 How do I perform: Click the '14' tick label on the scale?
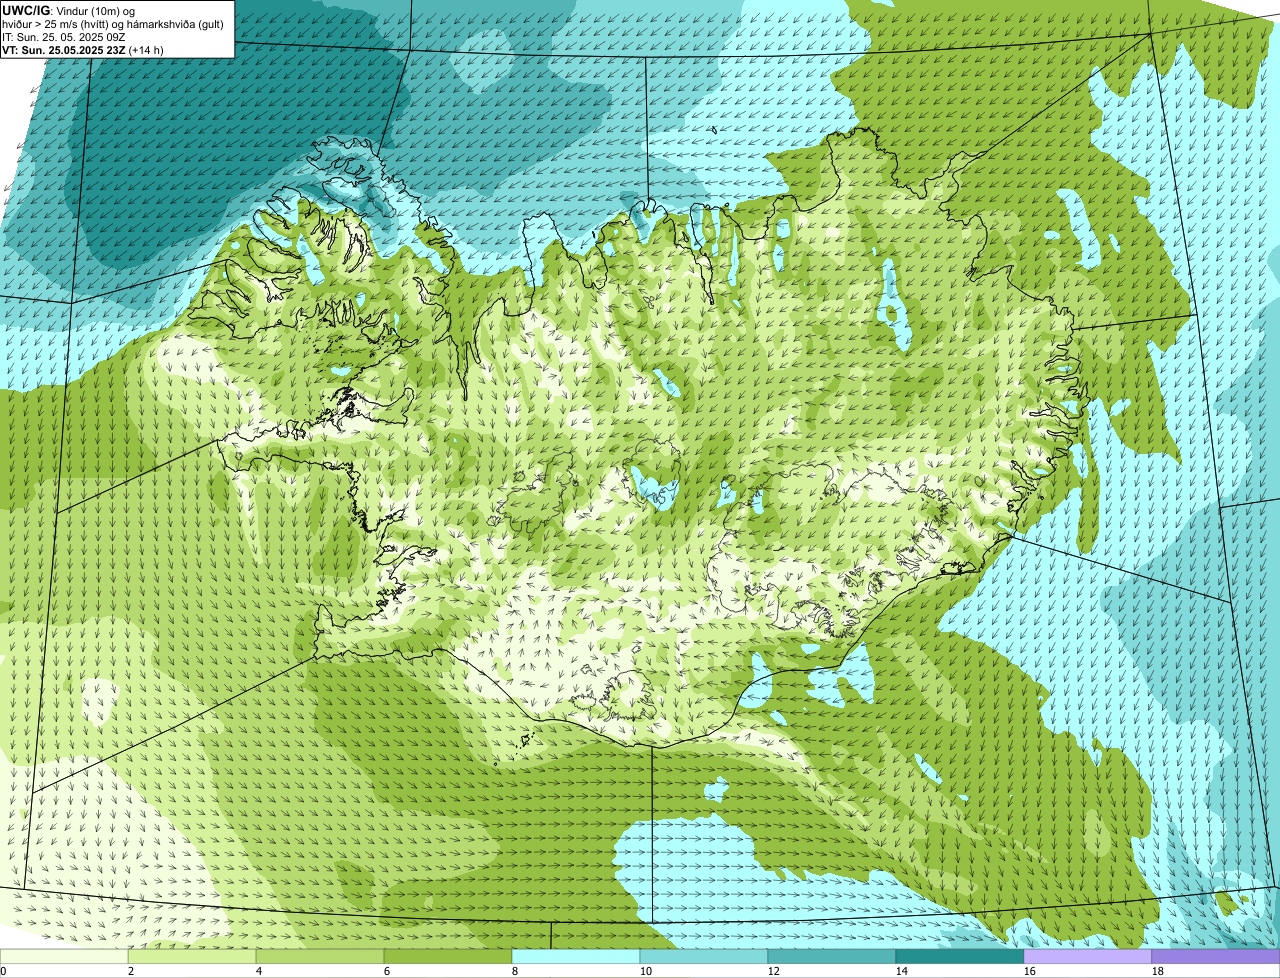tap(901, 971)
